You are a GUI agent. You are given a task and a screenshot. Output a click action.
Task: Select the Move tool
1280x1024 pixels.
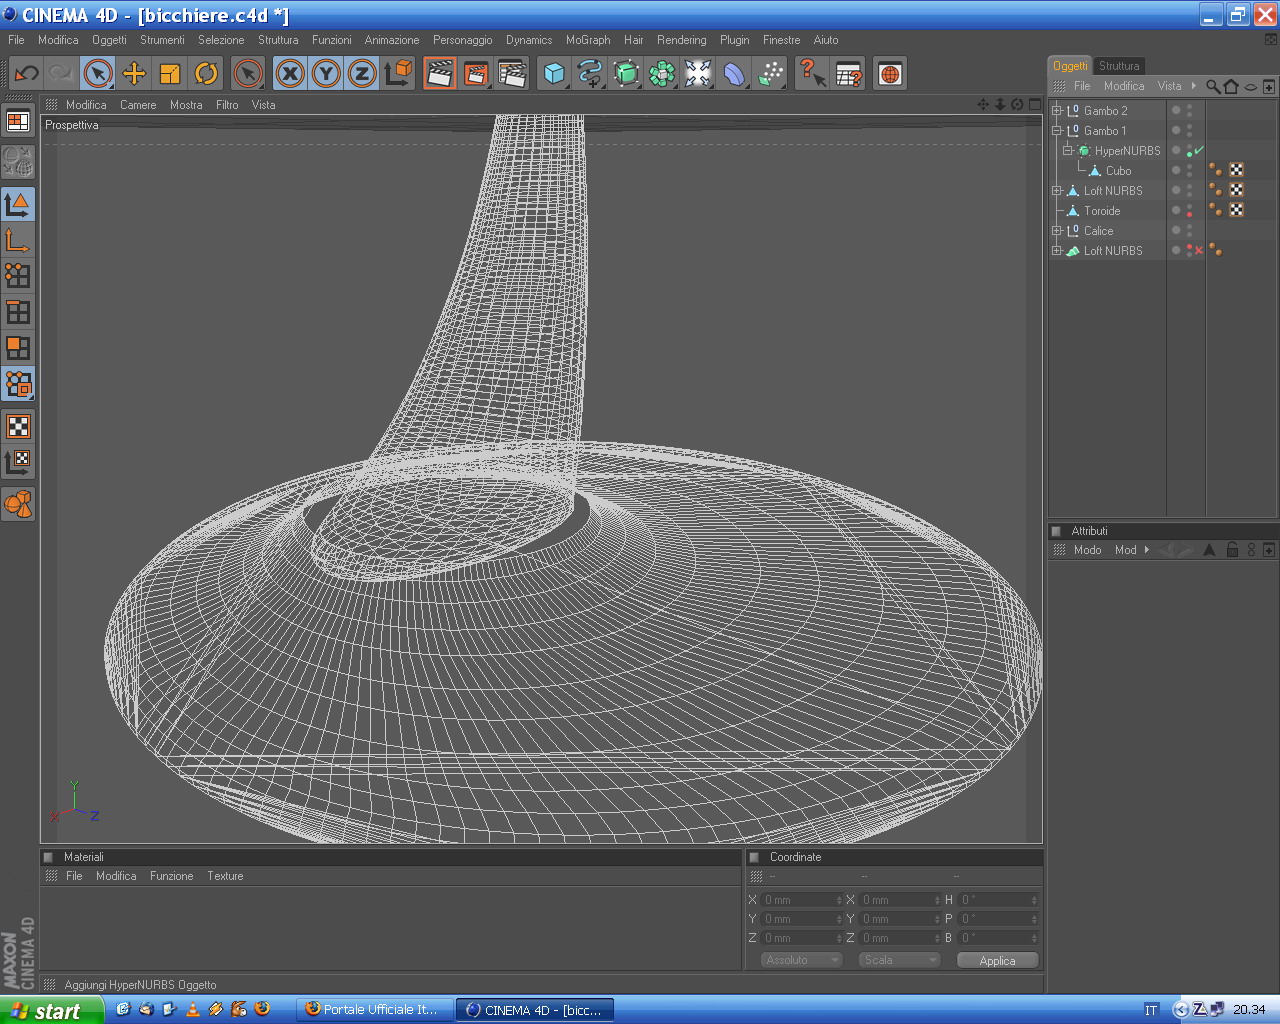click(134, 73)
